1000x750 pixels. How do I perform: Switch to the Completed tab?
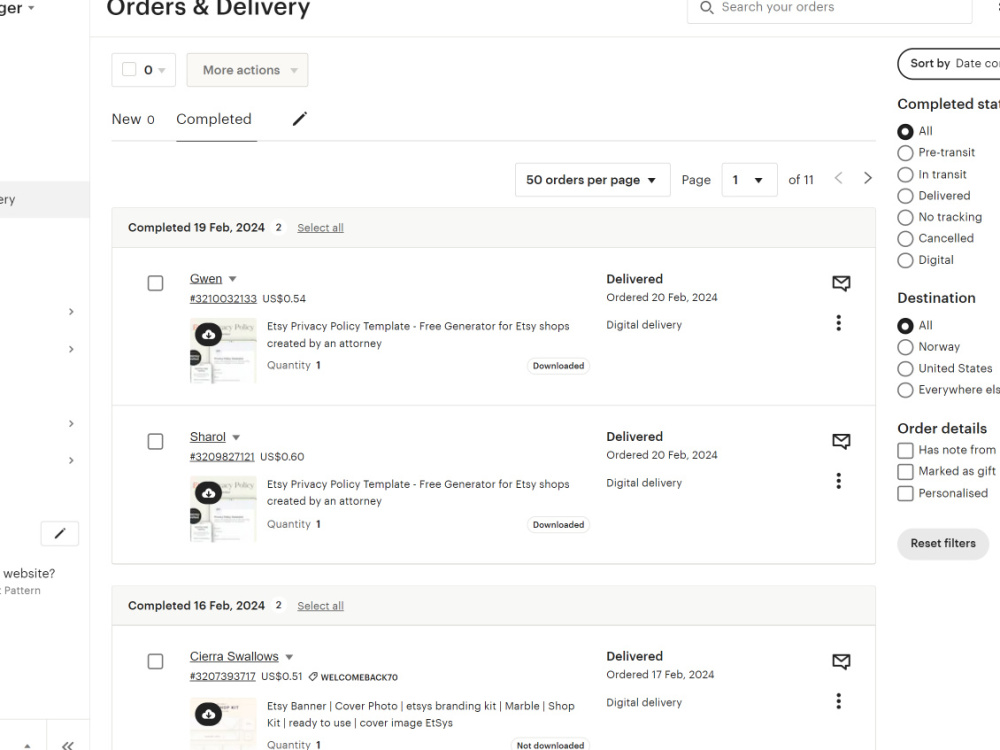pyautogui.click(x=214, y=119)
